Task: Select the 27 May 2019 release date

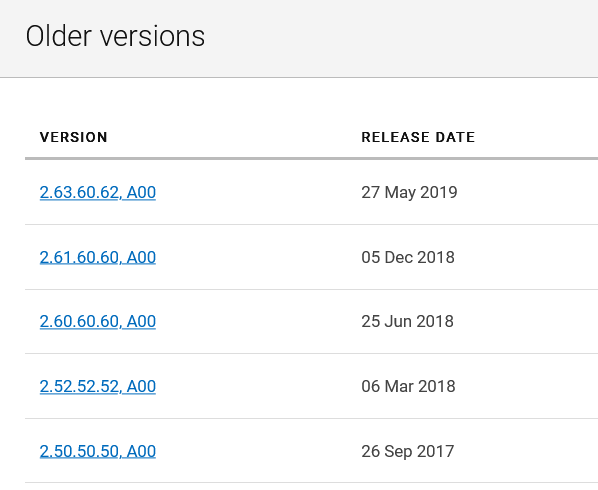Action: click(x=409, y=192)
